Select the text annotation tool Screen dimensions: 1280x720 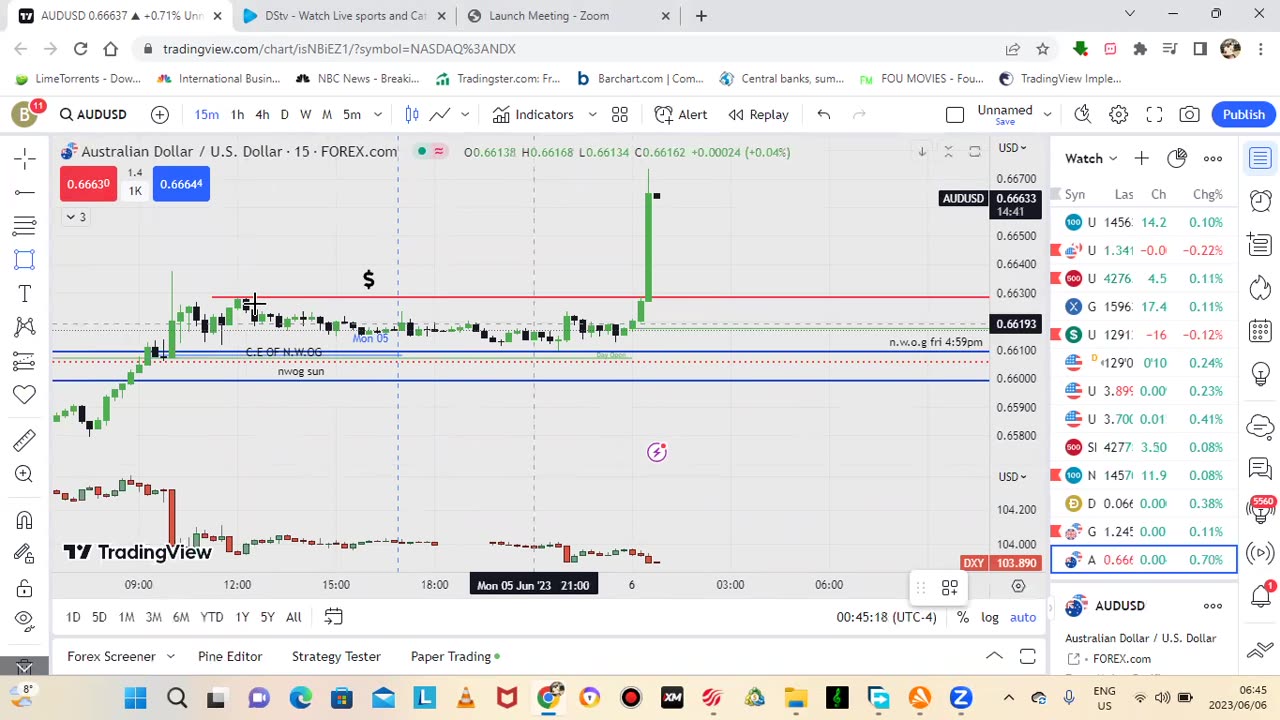(25, 294)
